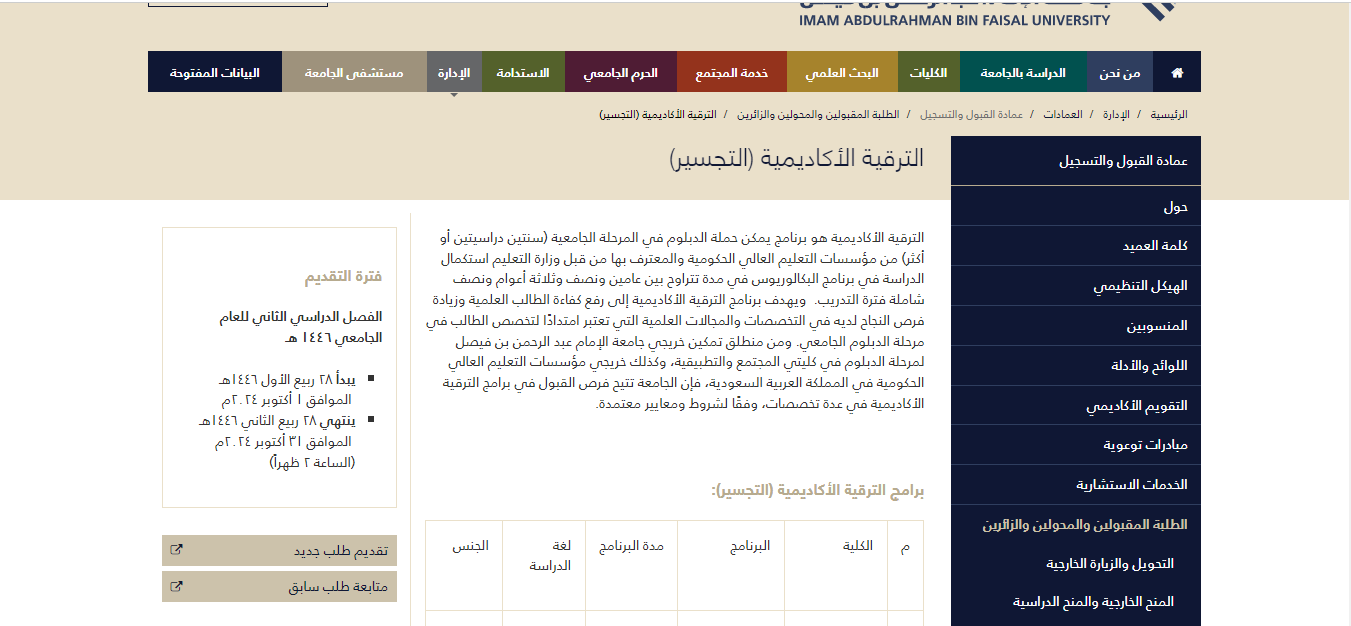Select "مبادرات توعوية" in the sidebar
The height and width of the screenshot is (626, 1351).
(x=1076, y=445)
